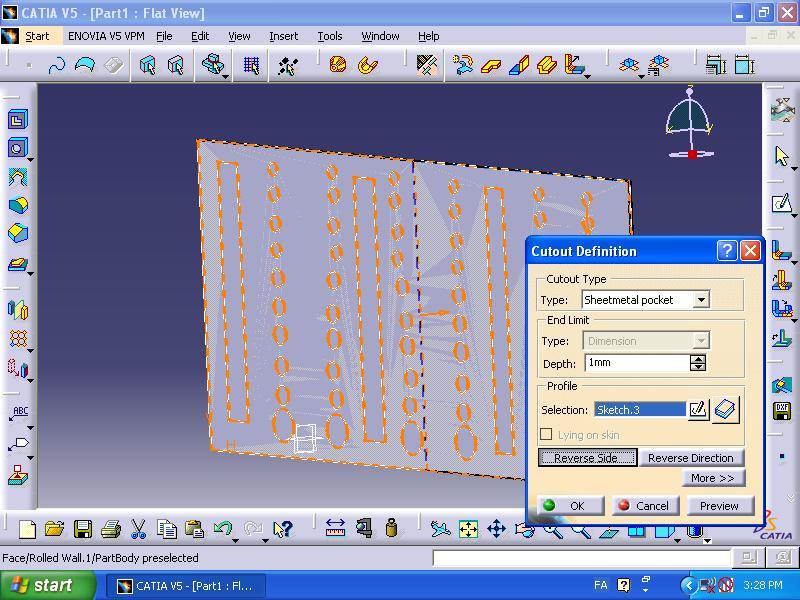Open the Insert menu
The width and height of the screenshot is (800, 600).
tap(283, 36)
